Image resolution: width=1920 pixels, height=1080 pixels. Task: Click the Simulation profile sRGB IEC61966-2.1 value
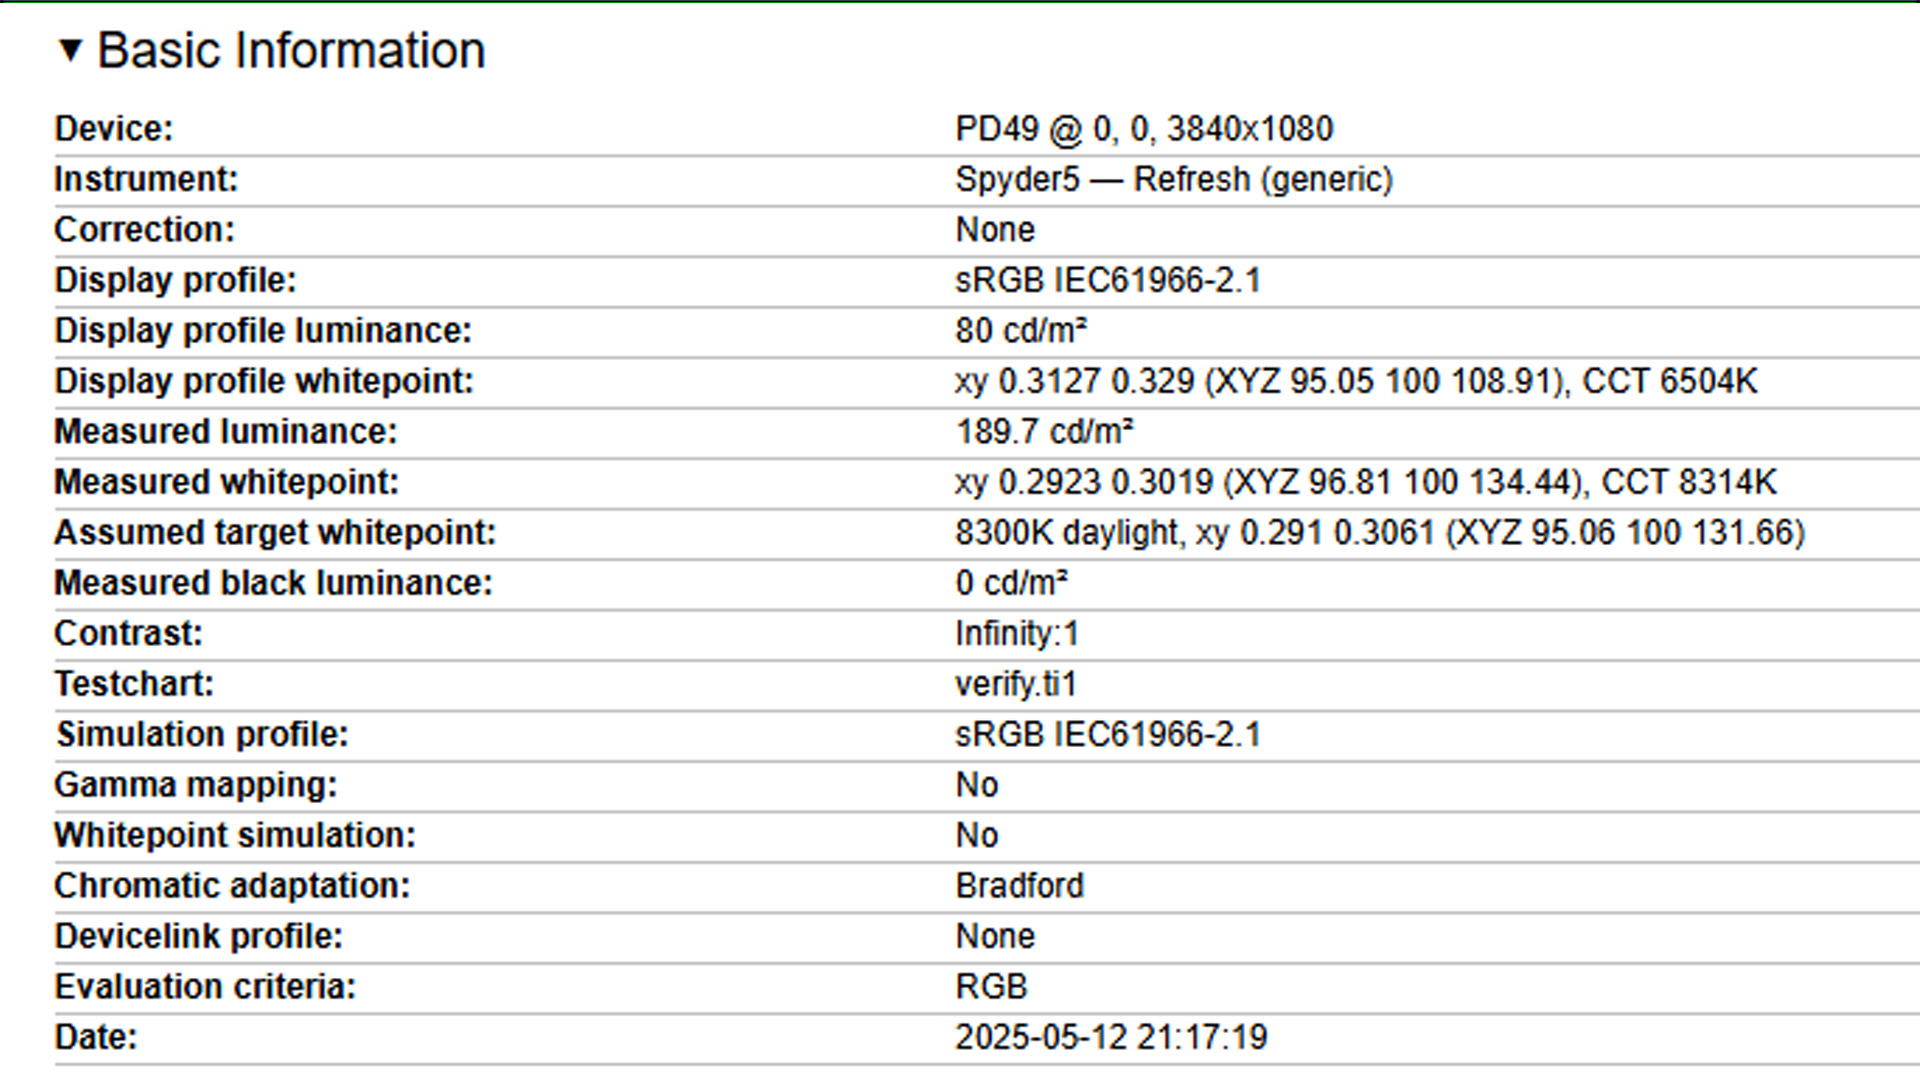[1107, 735]
